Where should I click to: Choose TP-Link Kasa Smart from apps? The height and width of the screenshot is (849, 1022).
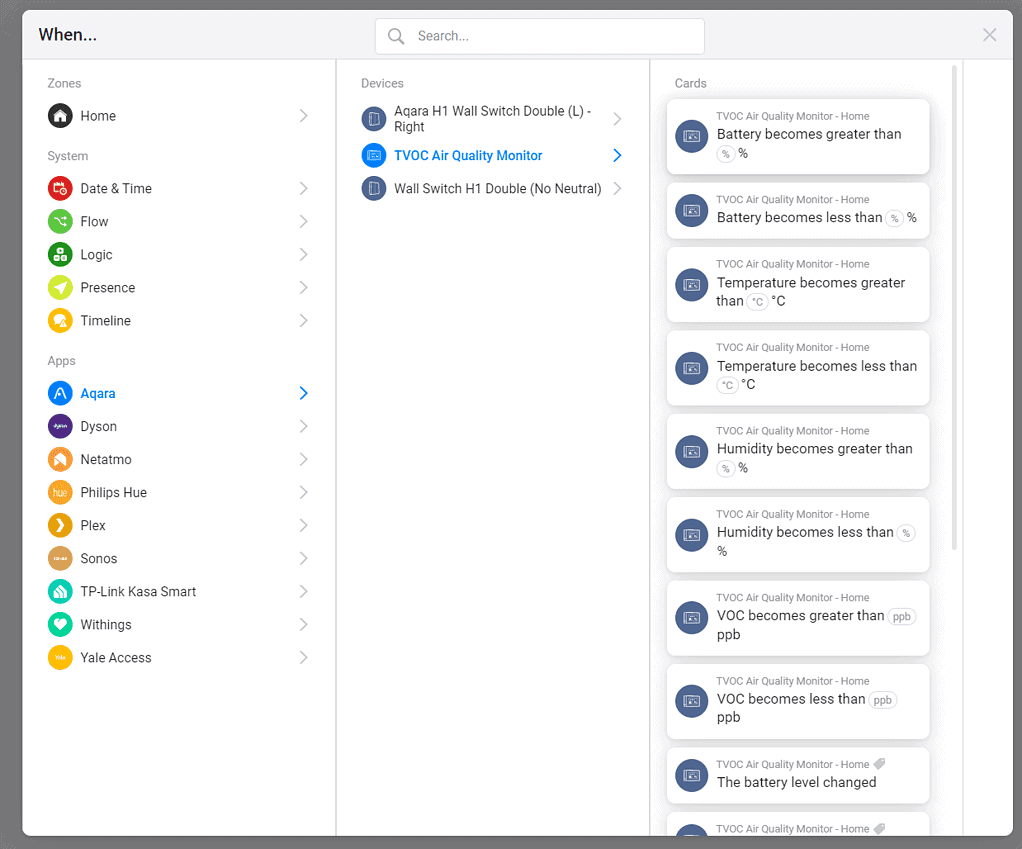click(x=138, y=592)
